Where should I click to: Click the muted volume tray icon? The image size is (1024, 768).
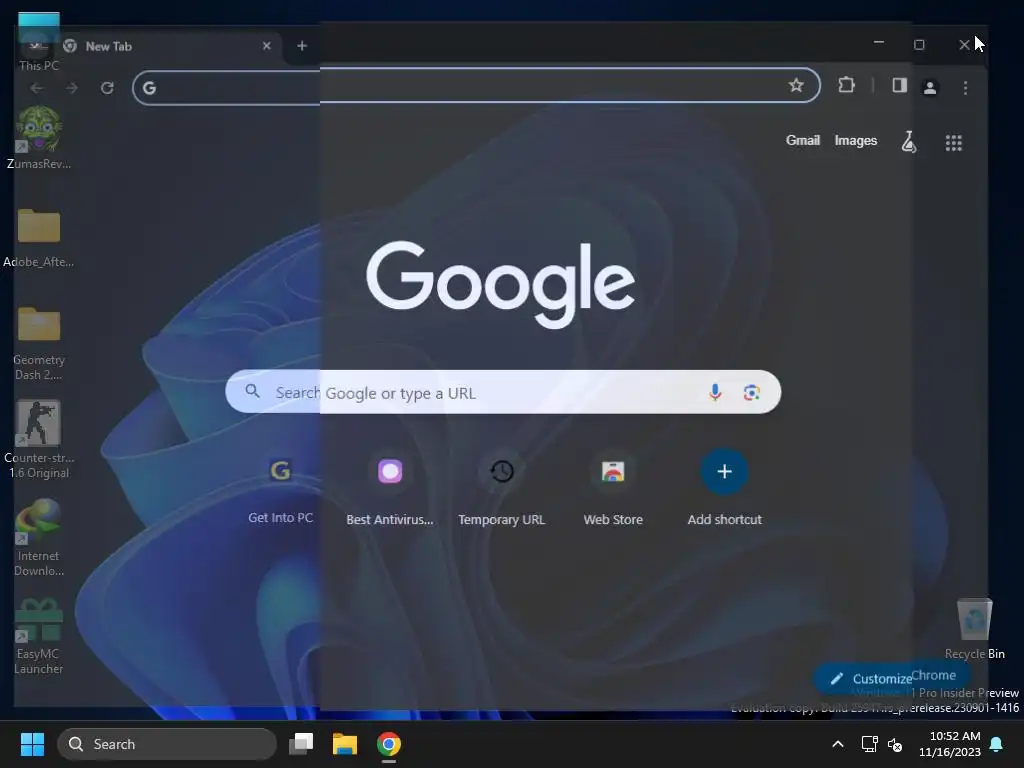coord(895,744)
